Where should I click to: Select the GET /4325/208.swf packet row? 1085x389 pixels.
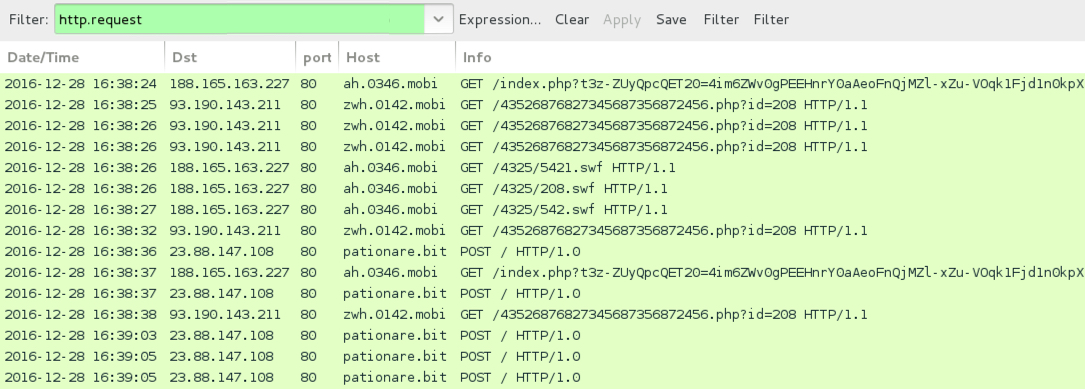(542, 188)
